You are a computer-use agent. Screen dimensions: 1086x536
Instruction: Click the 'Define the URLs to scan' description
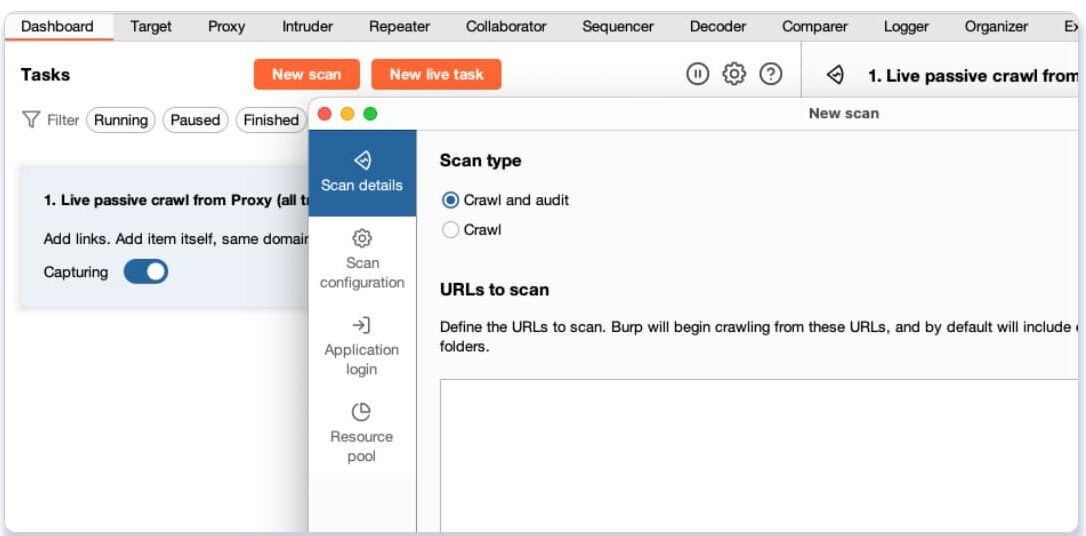pyautogui.click(x=758, y=337)
